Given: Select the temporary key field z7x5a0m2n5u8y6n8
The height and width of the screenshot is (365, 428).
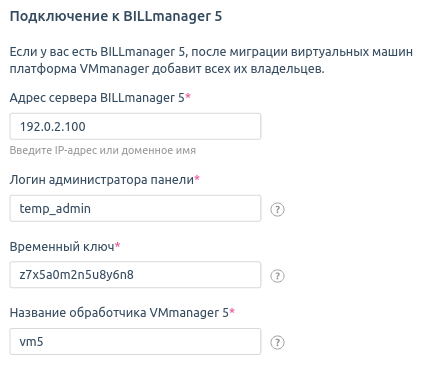Looking at the screenshot, I should (x=135, y=275).
